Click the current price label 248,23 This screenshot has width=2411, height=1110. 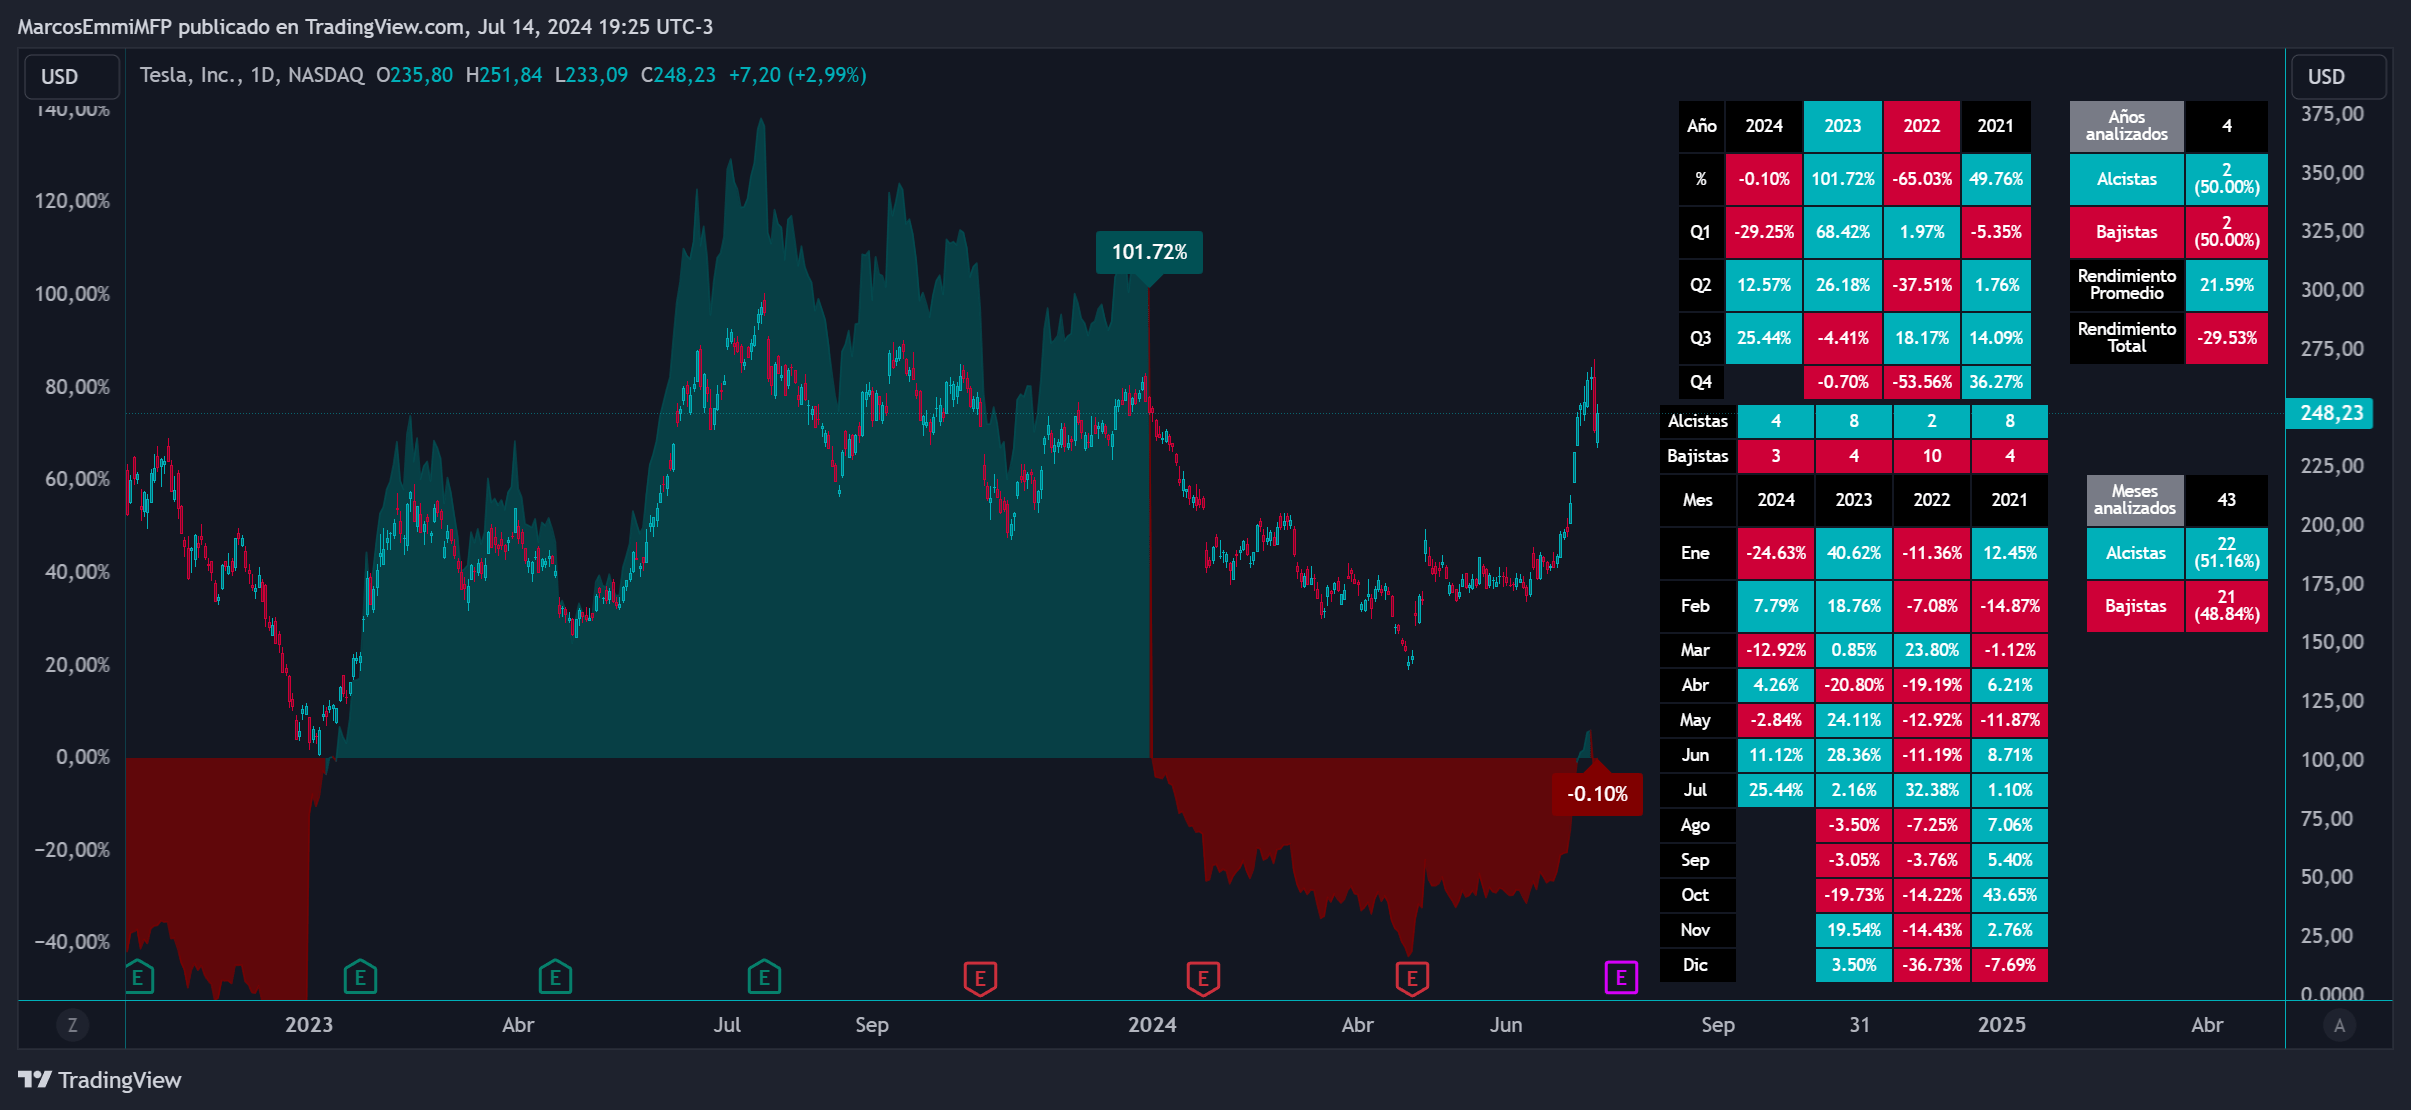[x=2330, y=413]
